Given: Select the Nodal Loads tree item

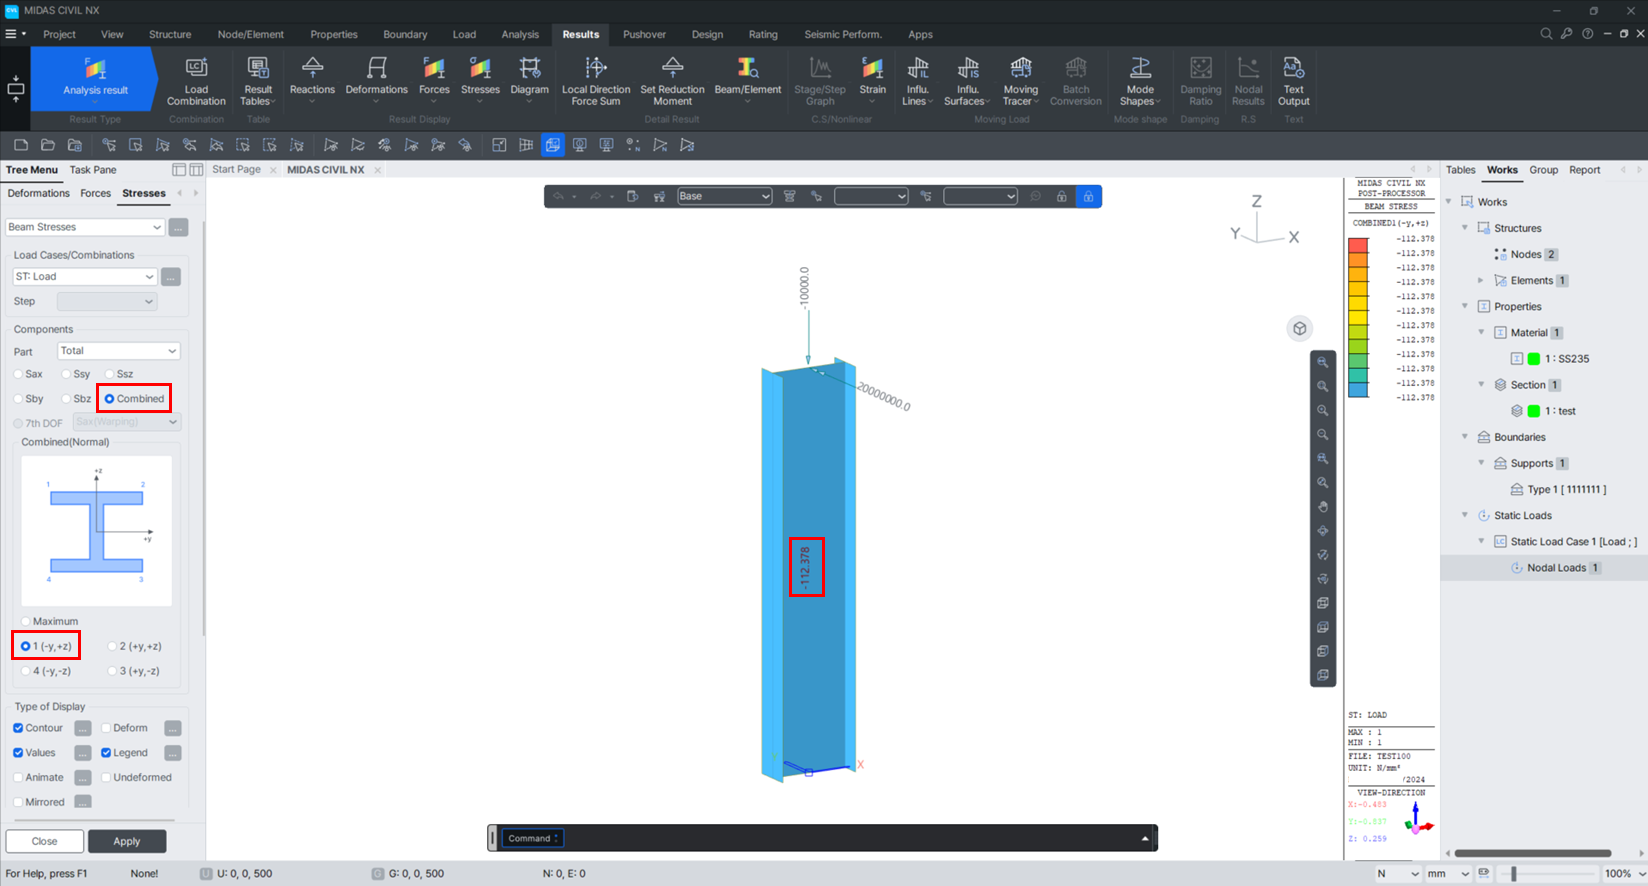Looking at the screenshot, I should (x=1556, y=568).
